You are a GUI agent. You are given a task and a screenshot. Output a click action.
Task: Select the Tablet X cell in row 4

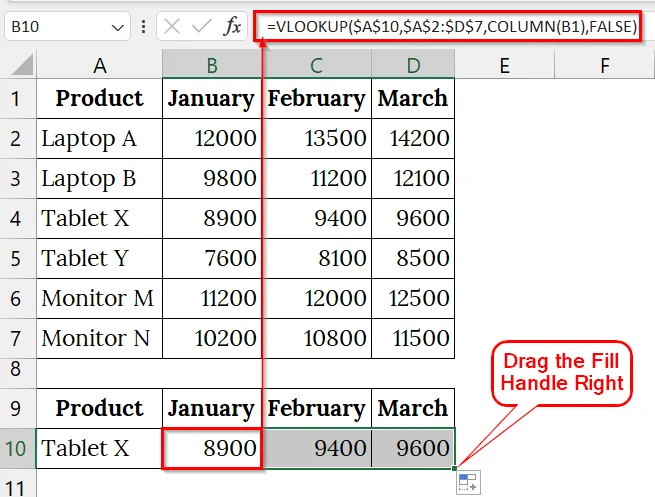[99, 218]
